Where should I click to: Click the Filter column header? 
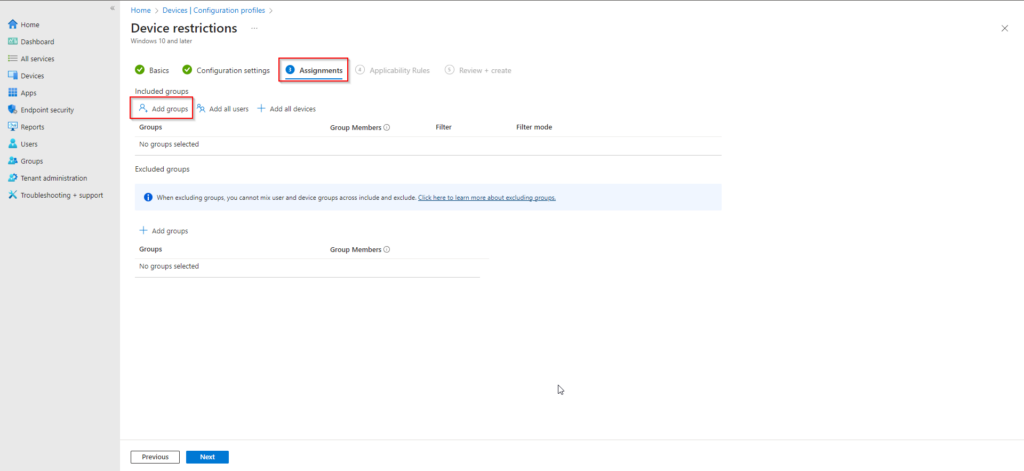pyautogui.click(x=443, y=127)
